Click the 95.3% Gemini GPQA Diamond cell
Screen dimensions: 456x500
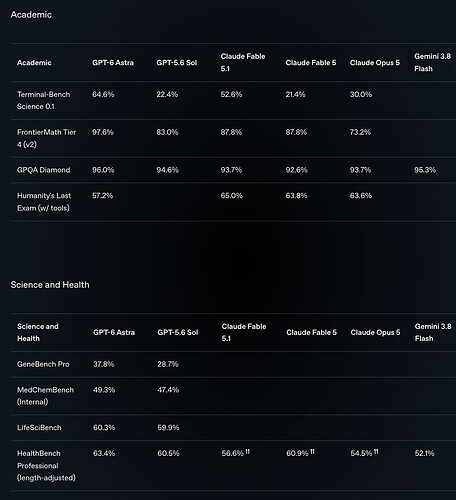[425, 170]
